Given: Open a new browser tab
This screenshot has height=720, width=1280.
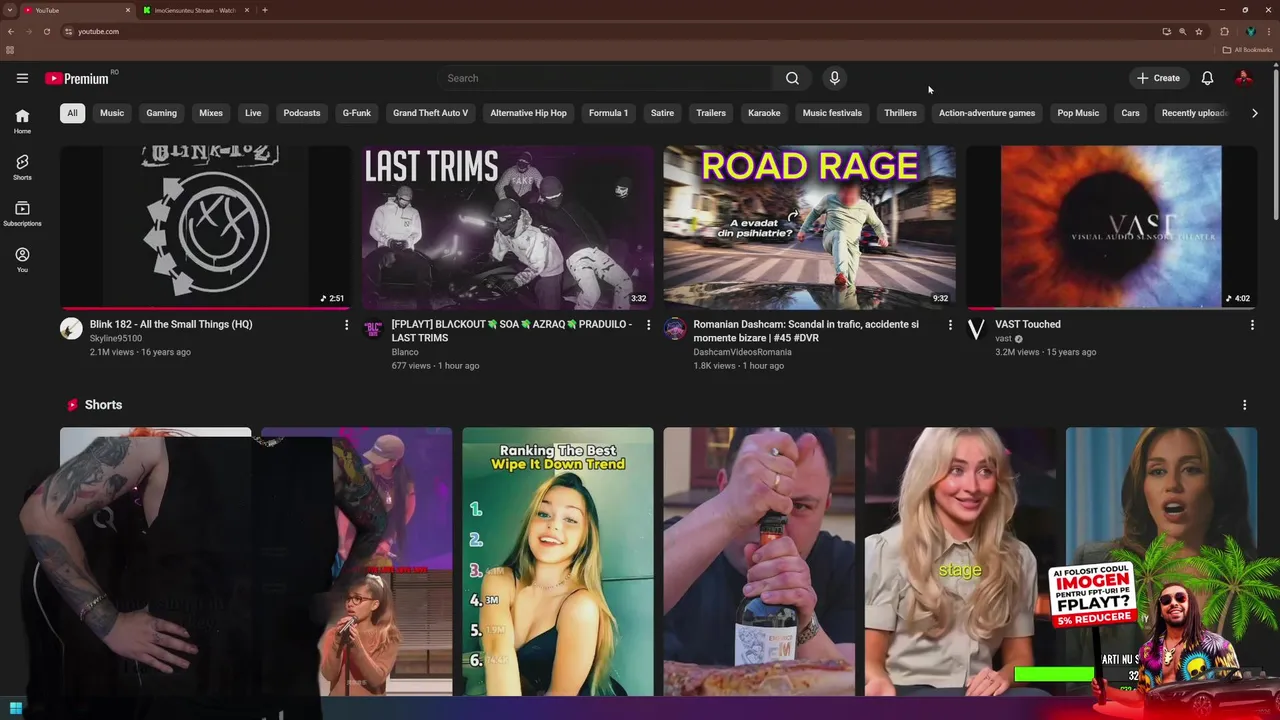Looking at the screenshot, I should [x=265, y=10].
